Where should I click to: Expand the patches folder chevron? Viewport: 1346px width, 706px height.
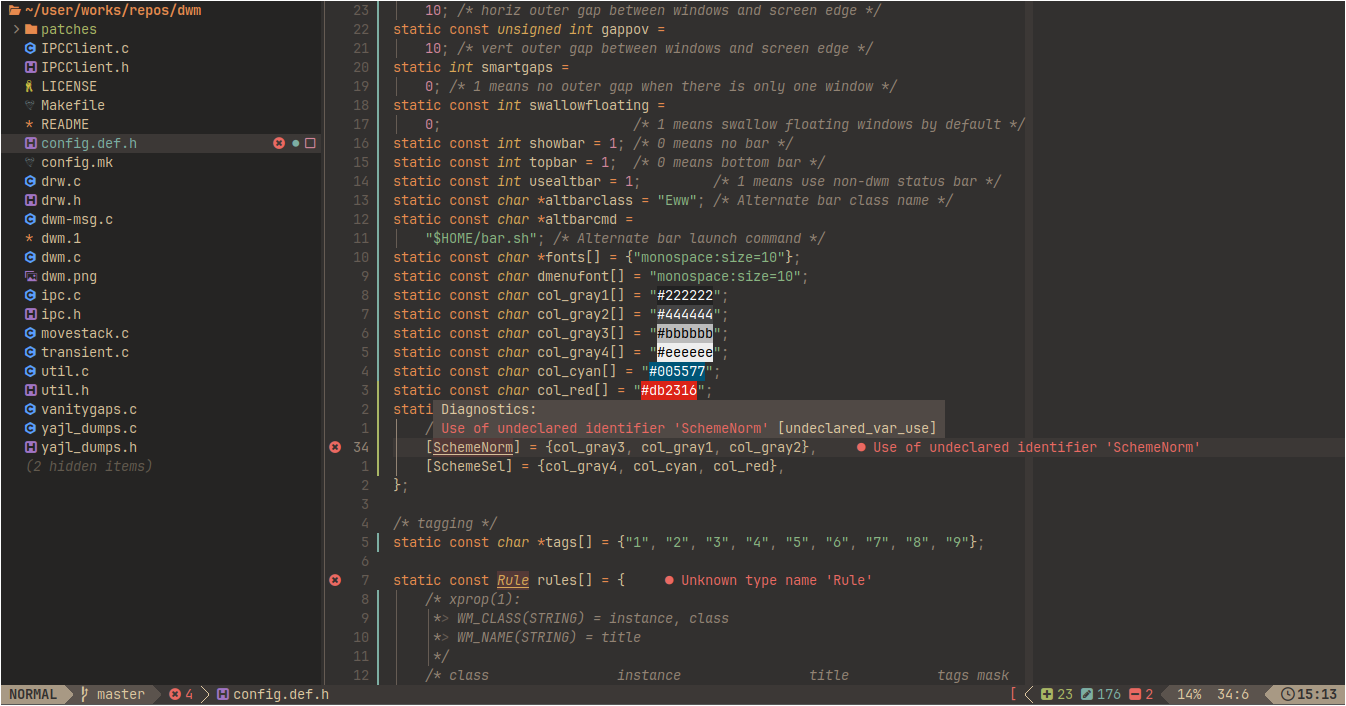click(x=17, y=29)
